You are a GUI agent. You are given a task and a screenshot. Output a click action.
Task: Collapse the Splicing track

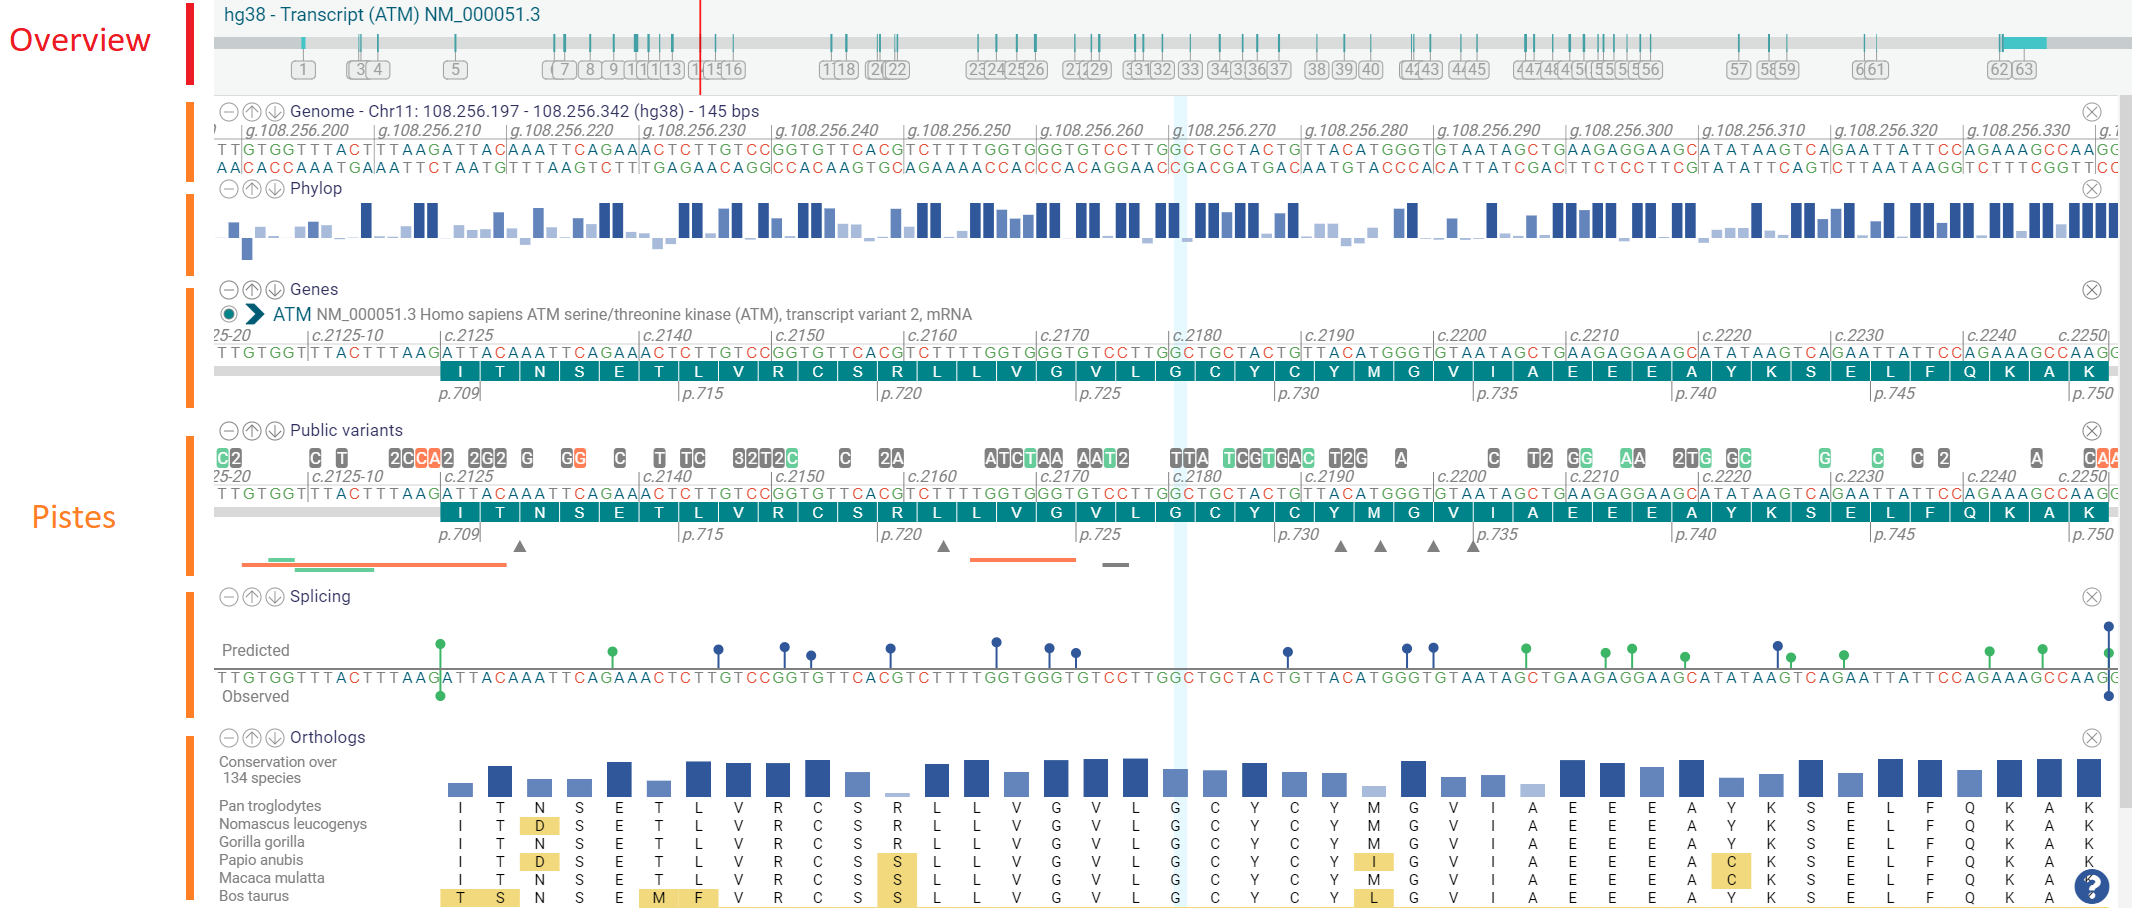click(x=229, y=597)
